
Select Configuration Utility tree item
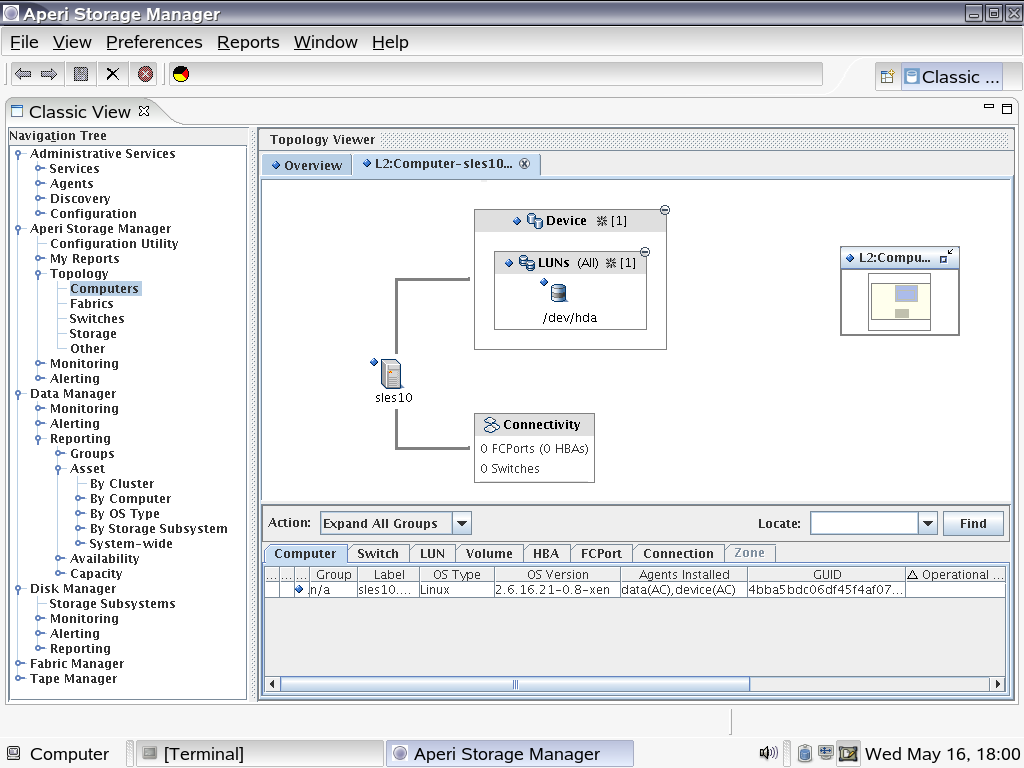(x=114, y=244)
